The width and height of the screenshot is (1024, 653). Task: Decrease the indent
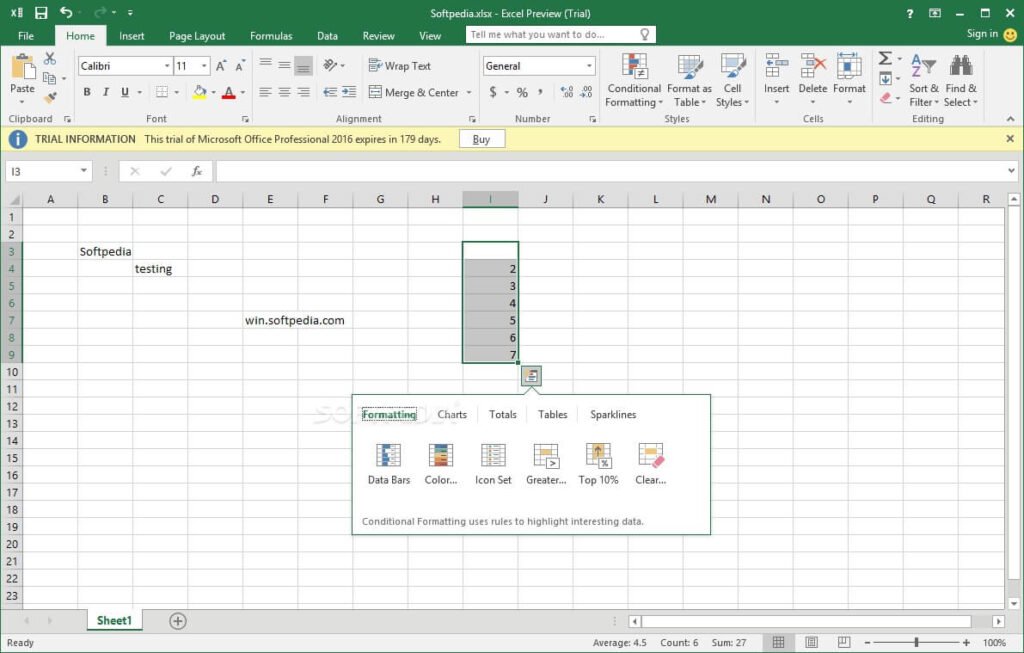(330, 92)
